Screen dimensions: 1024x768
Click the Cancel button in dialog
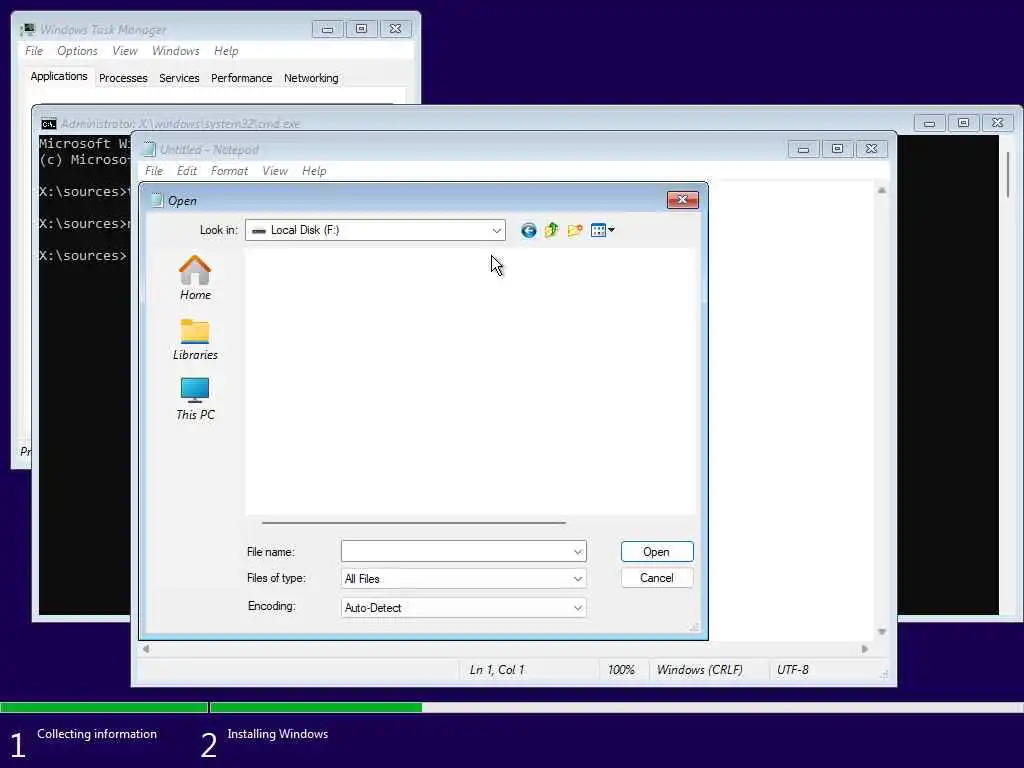coord(656,578)
